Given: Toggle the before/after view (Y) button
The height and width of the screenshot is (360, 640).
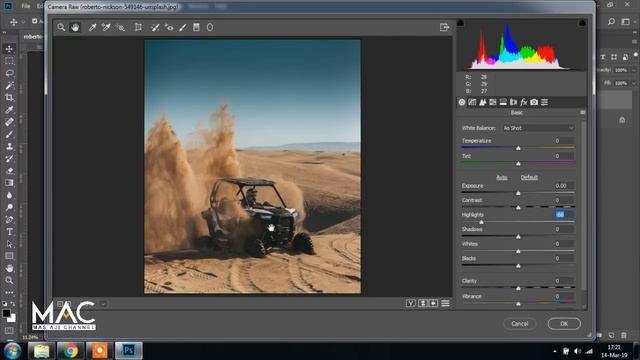Looking at the screenshot, I should [x=411, y=303].
